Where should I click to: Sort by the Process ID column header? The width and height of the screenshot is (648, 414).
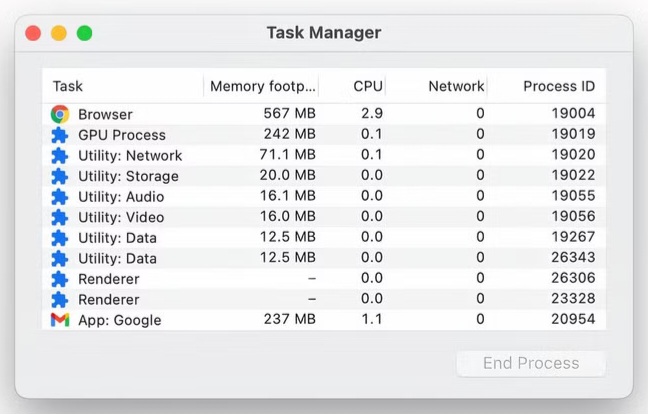point(558,87)
